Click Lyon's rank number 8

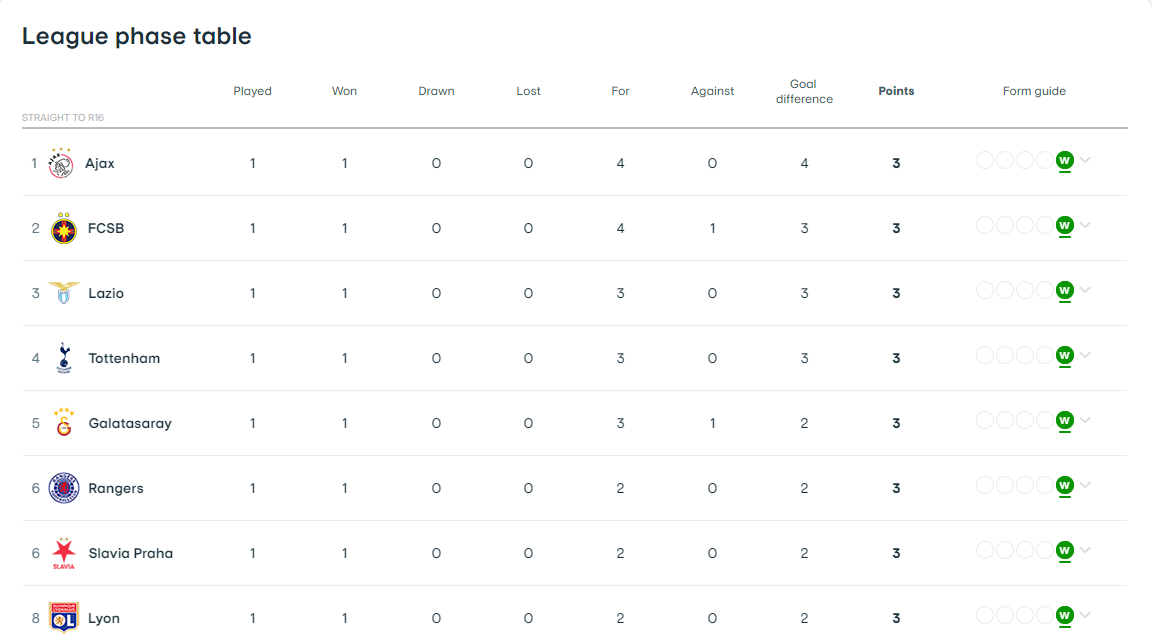coord(35,618)
